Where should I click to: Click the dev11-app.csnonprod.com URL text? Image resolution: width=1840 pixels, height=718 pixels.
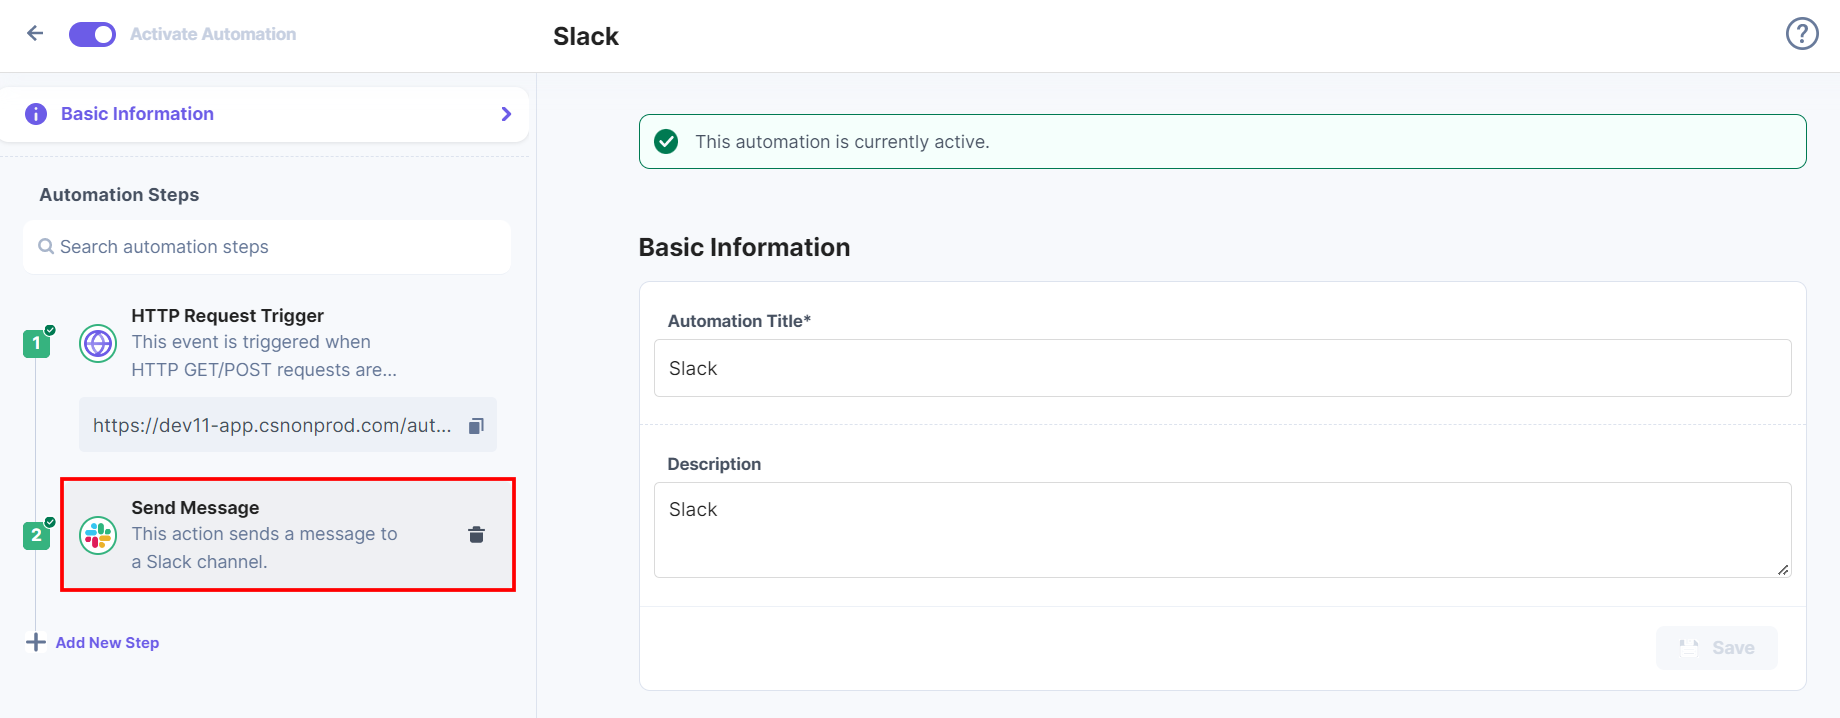pyautogui.click(x=272, y=425)
